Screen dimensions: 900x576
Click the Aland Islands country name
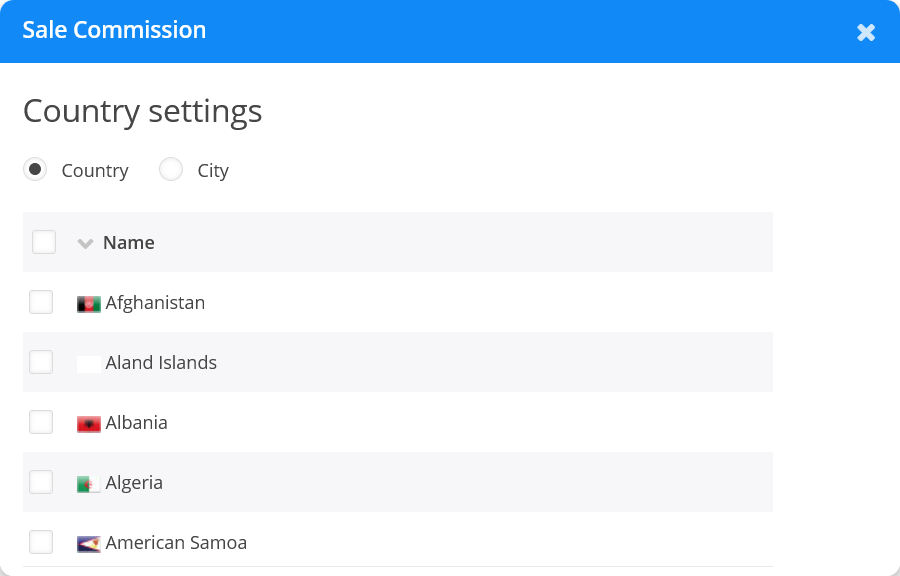(x=161, y=362)
